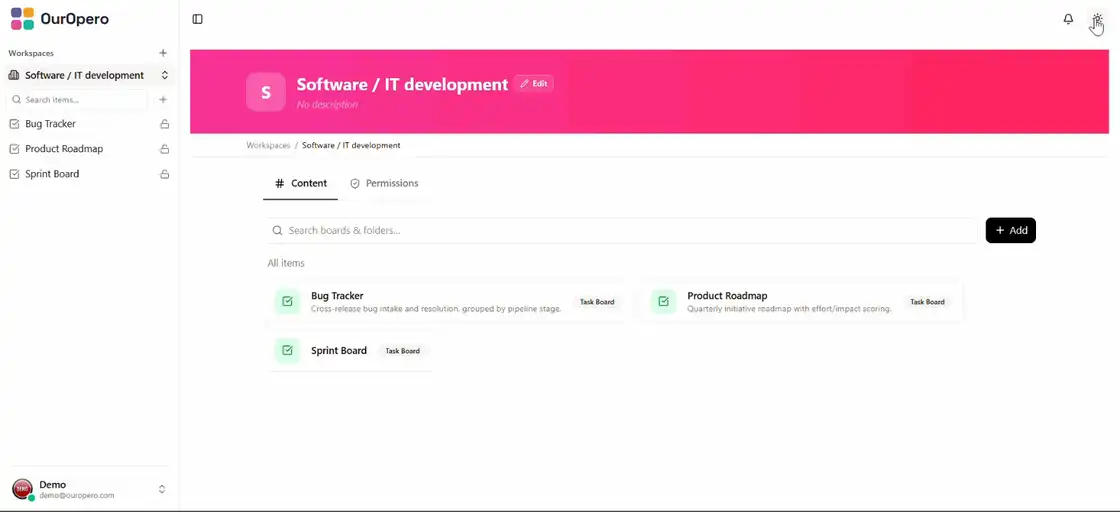The width and height of the screenshot is (1120, 512).
Task: Click the building icon beside workspace name
Action: [x=14, y=75]
